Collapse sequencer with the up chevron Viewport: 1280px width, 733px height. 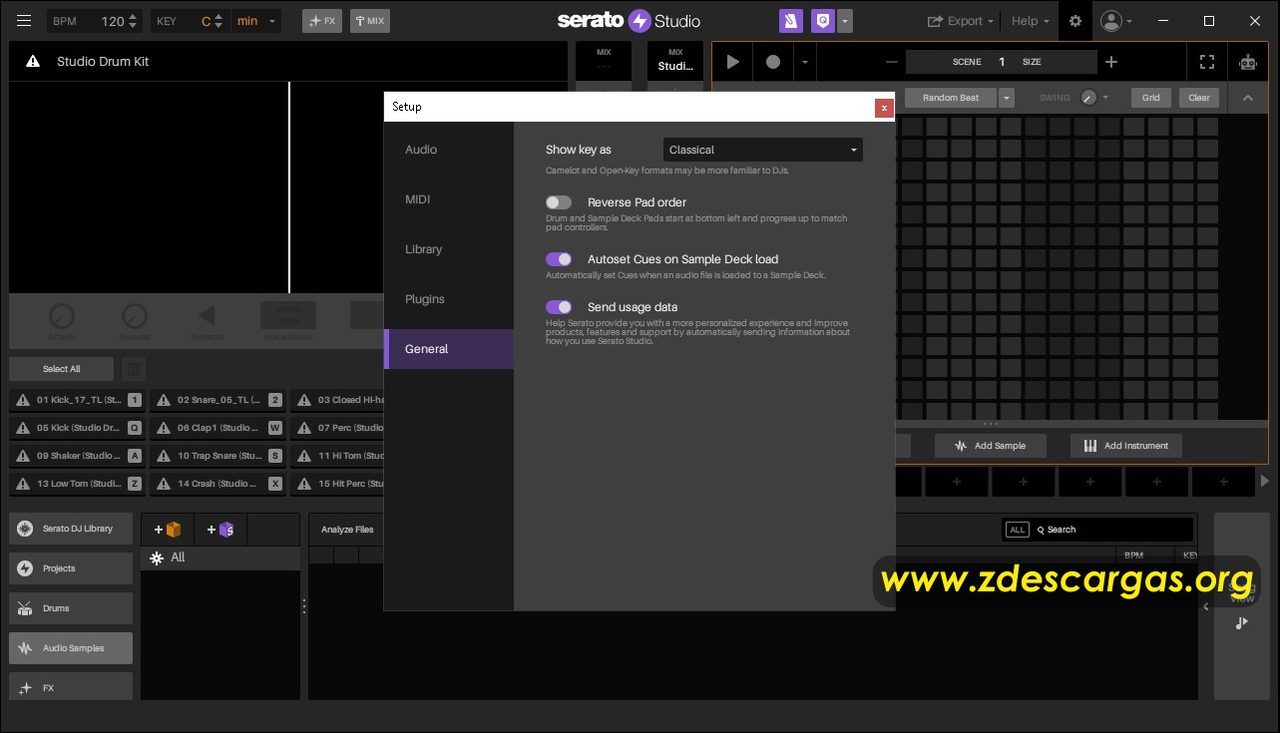click(1247, 98)
